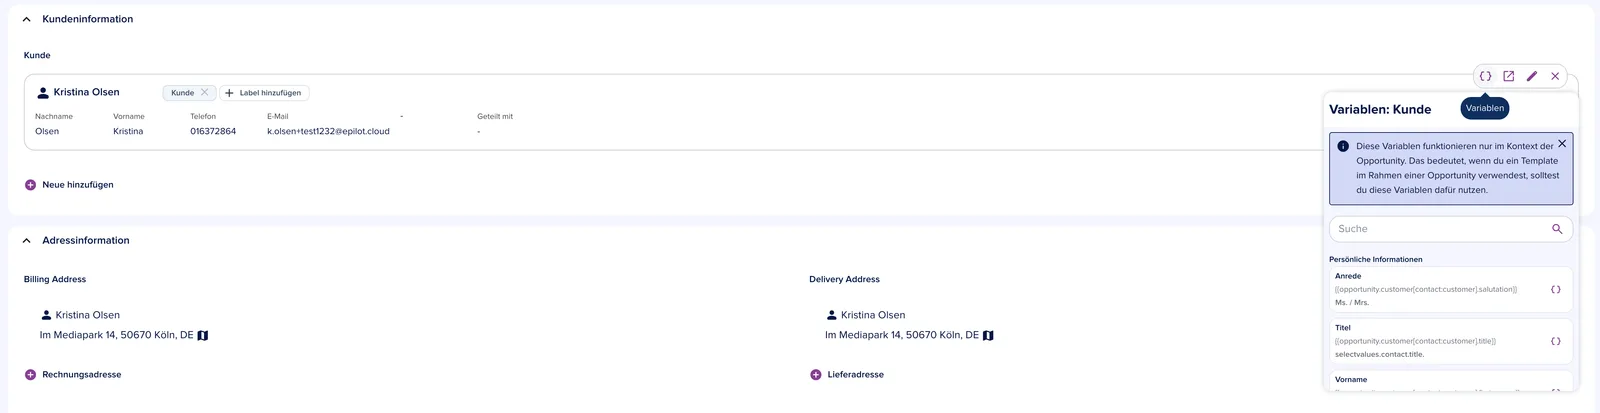Add a Lieferadresse

click(847, 375)
